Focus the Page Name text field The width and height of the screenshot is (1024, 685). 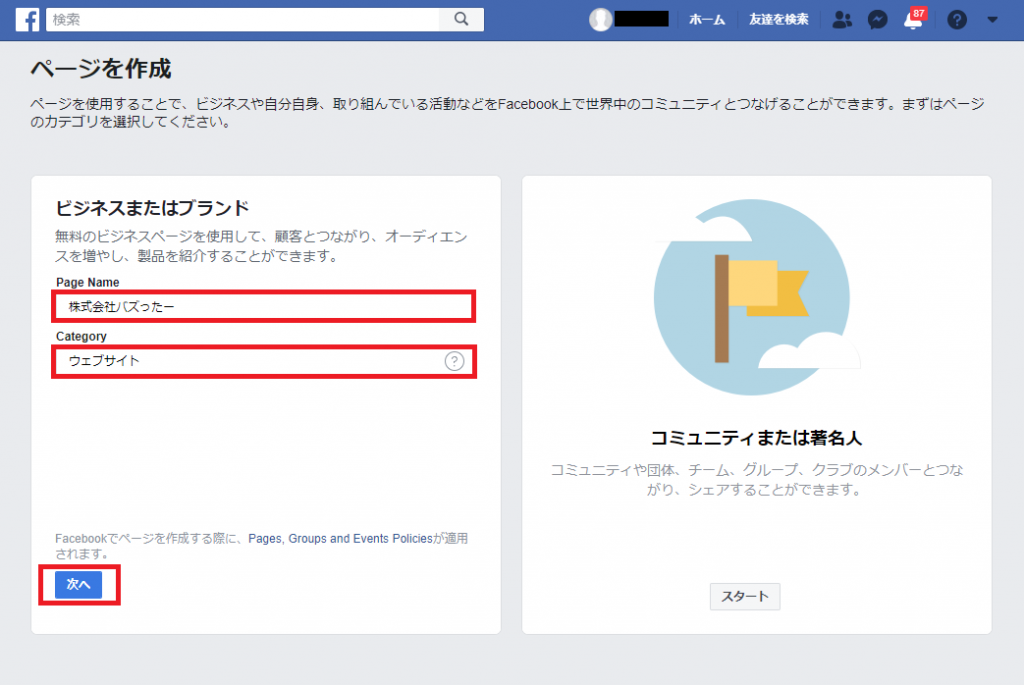[x=263, y=306]
